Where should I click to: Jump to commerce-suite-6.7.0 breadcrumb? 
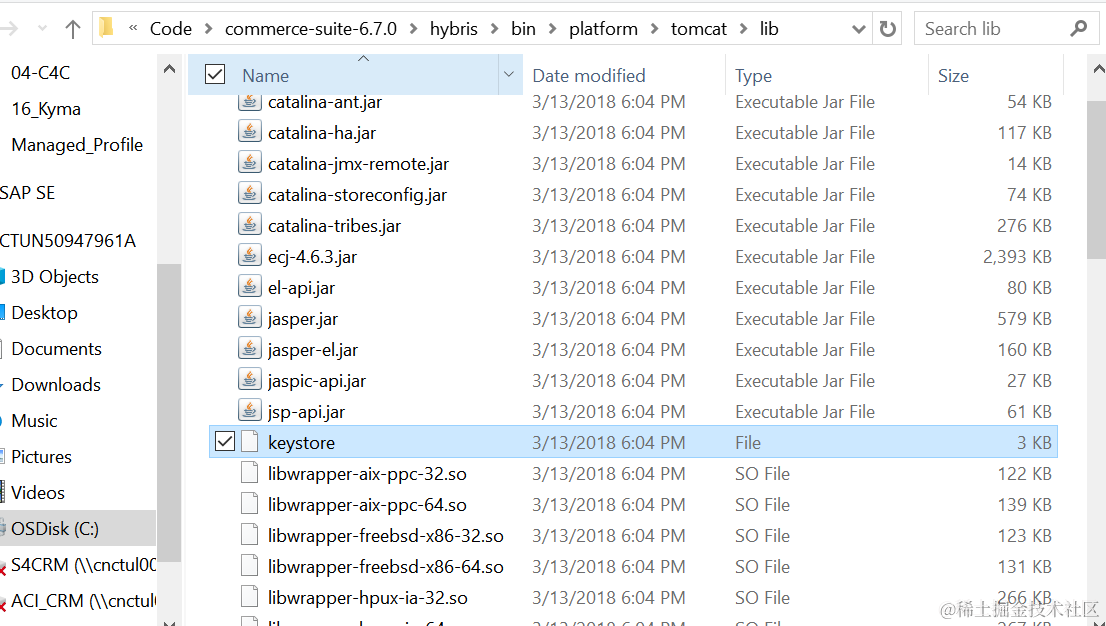310,29
